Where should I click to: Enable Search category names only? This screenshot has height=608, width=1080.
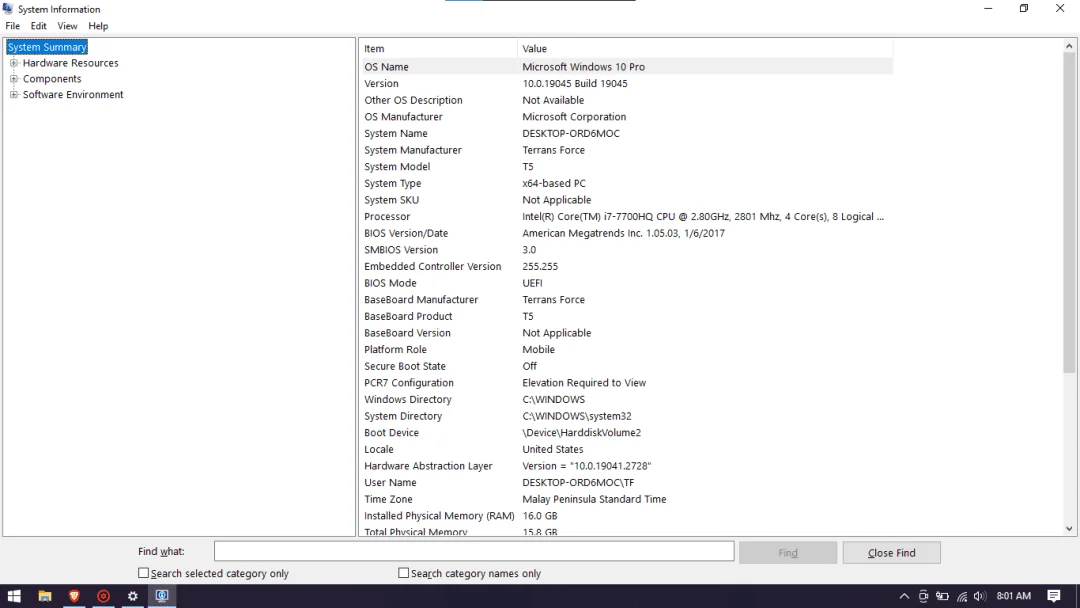tap(404, 573)
